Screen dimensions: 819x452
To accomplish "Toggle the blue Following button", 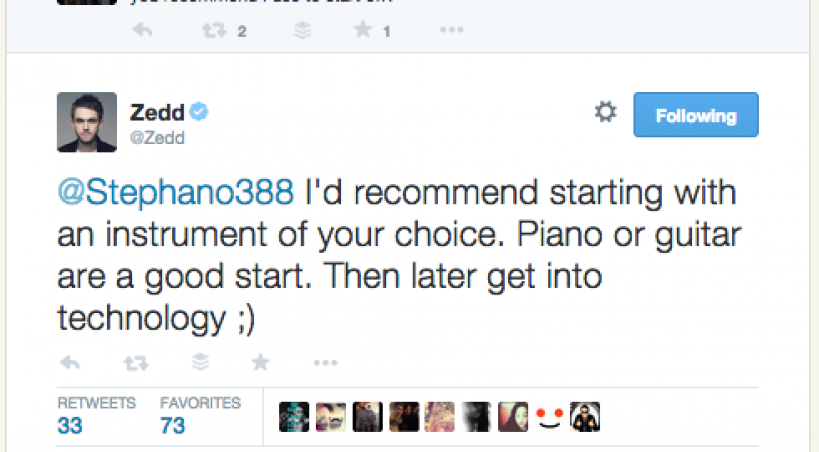I will coord(696,115).
